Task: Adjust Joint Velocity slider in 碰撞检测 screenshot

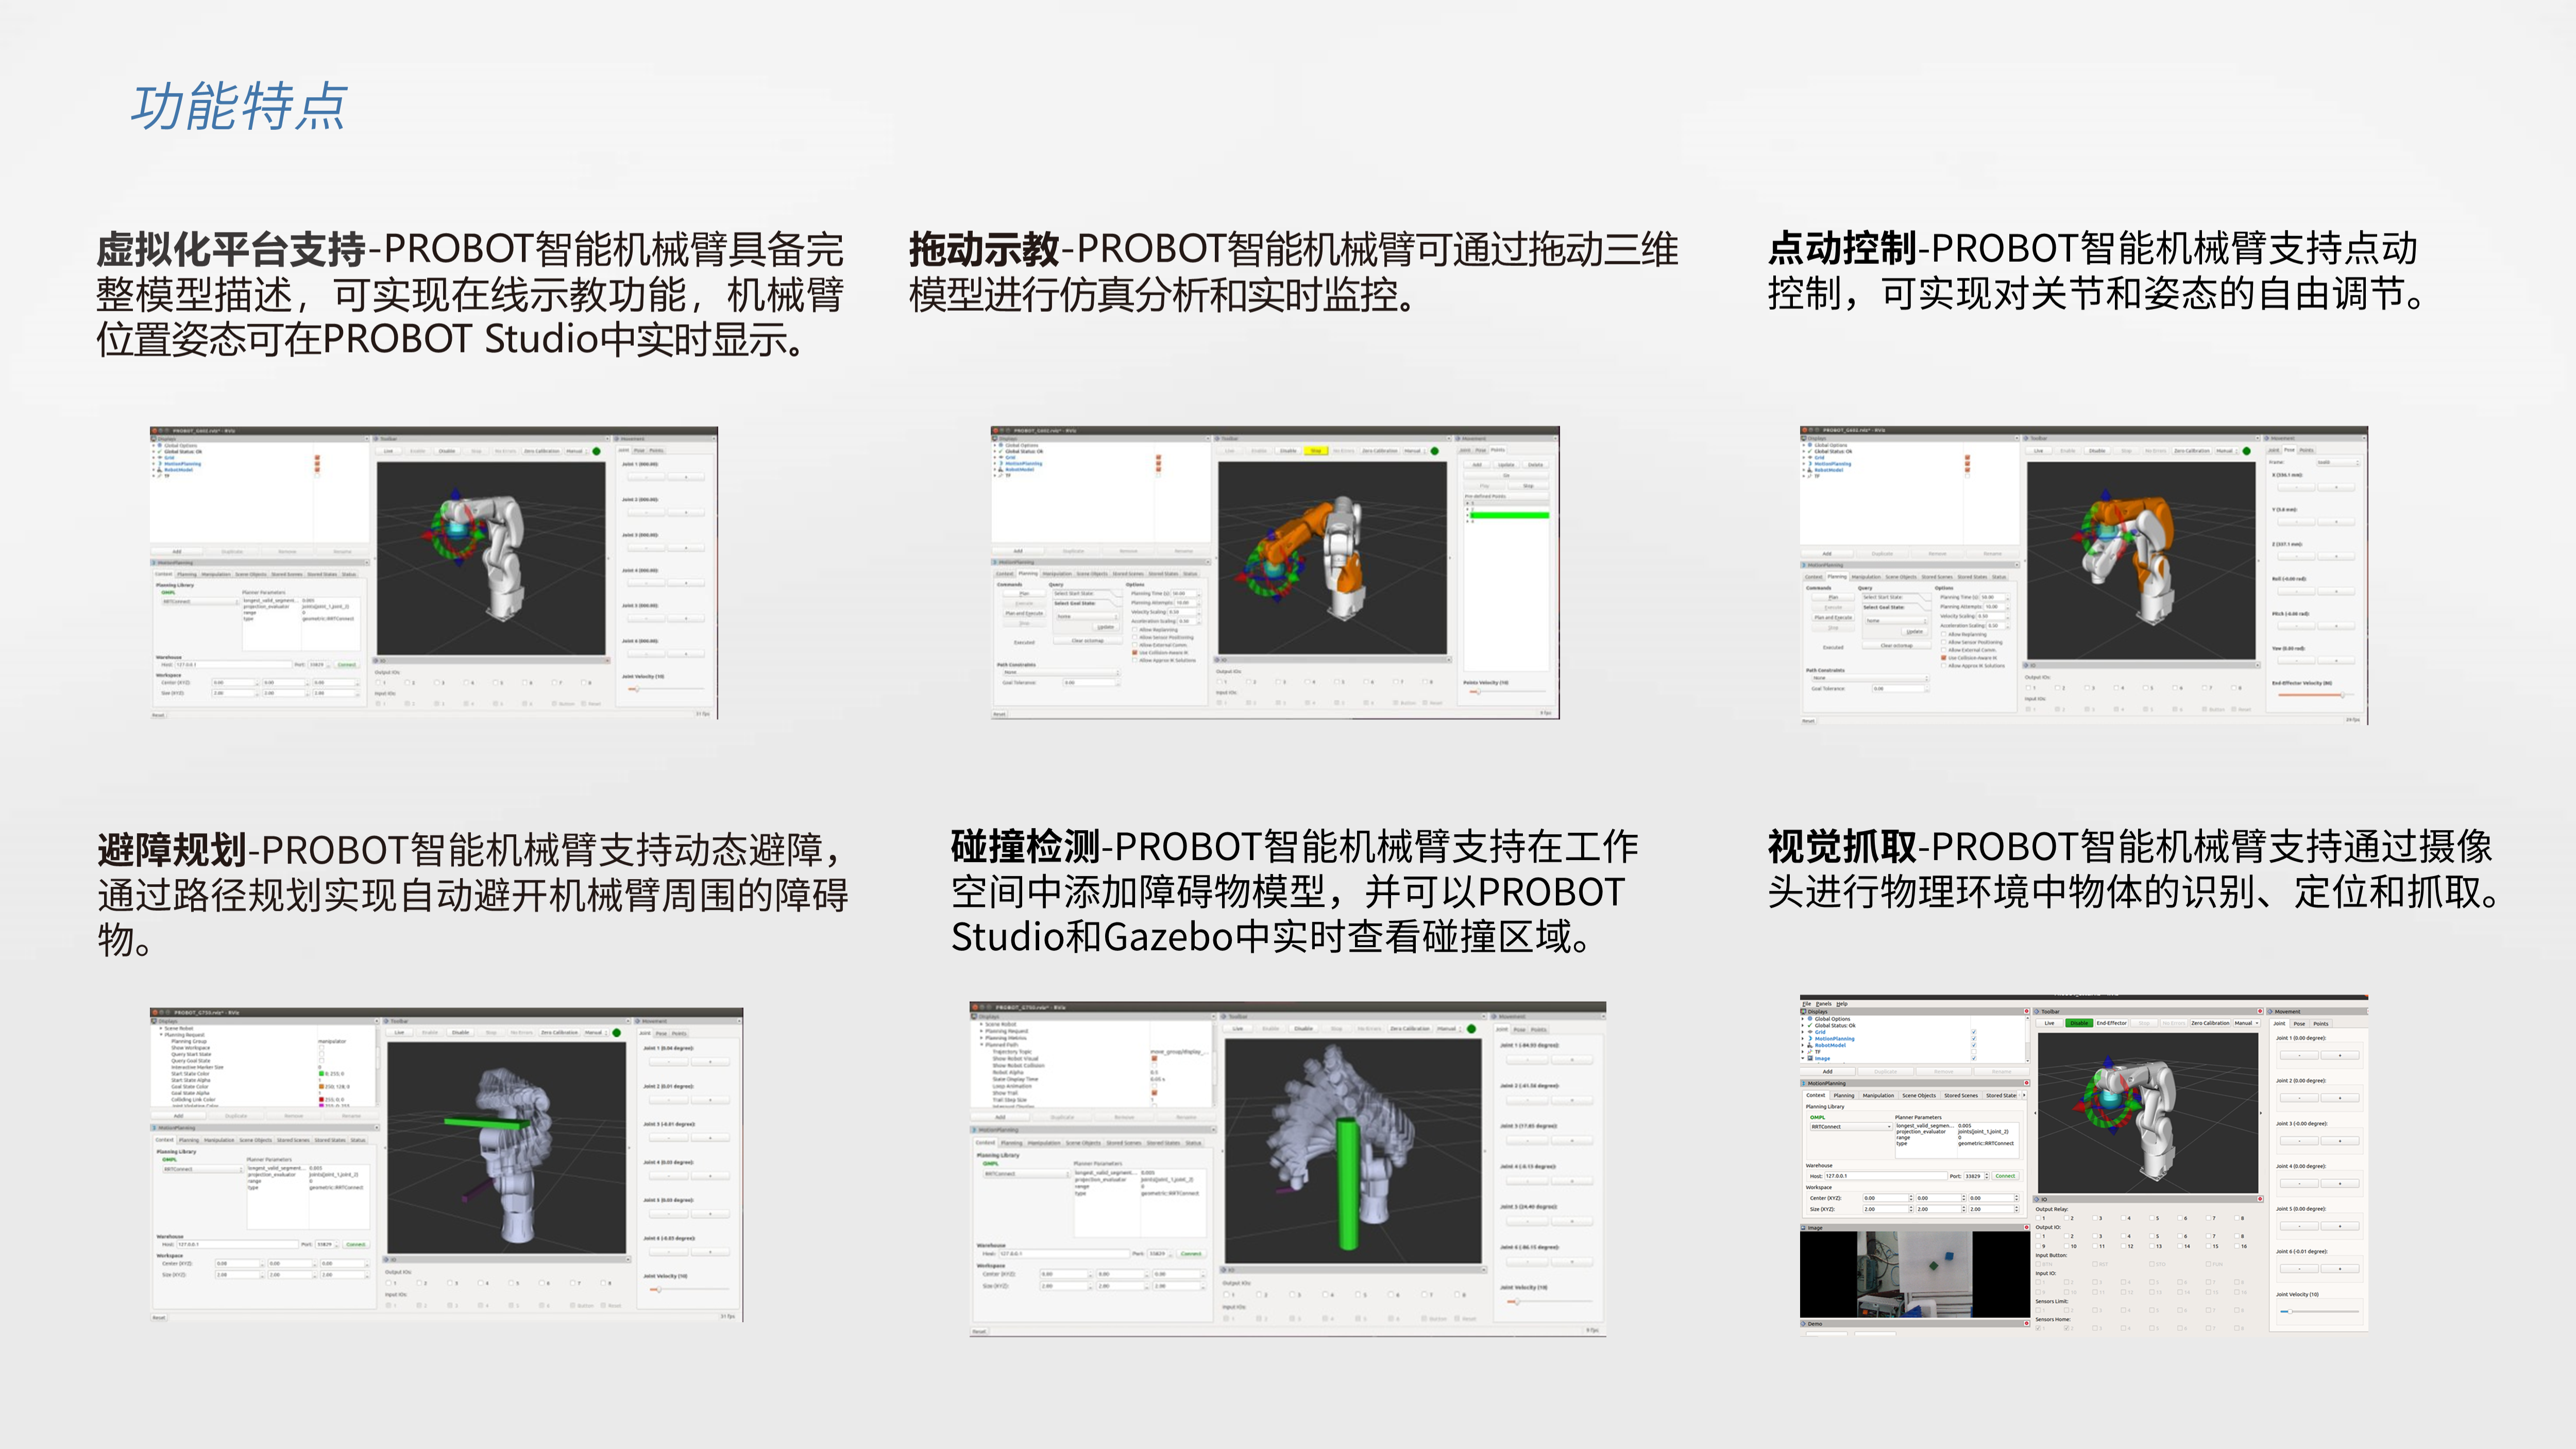Action: 1550,1302
